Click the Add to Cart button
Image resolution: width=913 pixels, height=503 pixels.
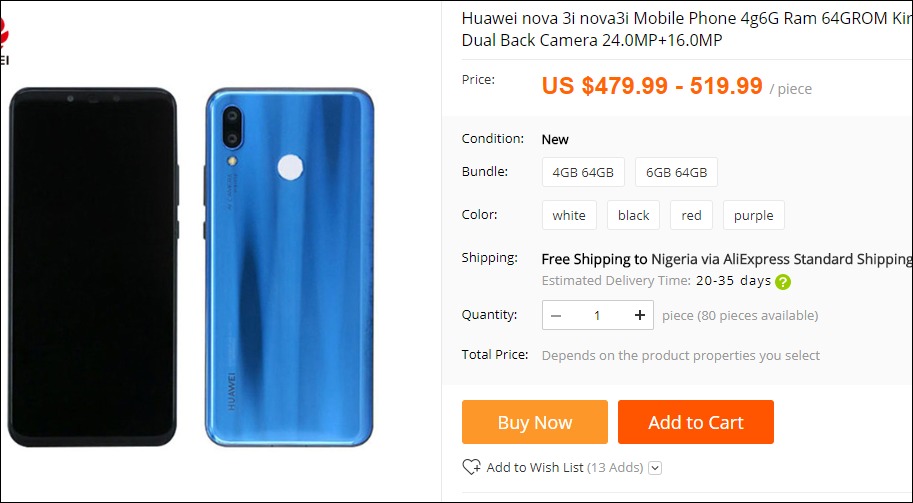click(696, 422)
